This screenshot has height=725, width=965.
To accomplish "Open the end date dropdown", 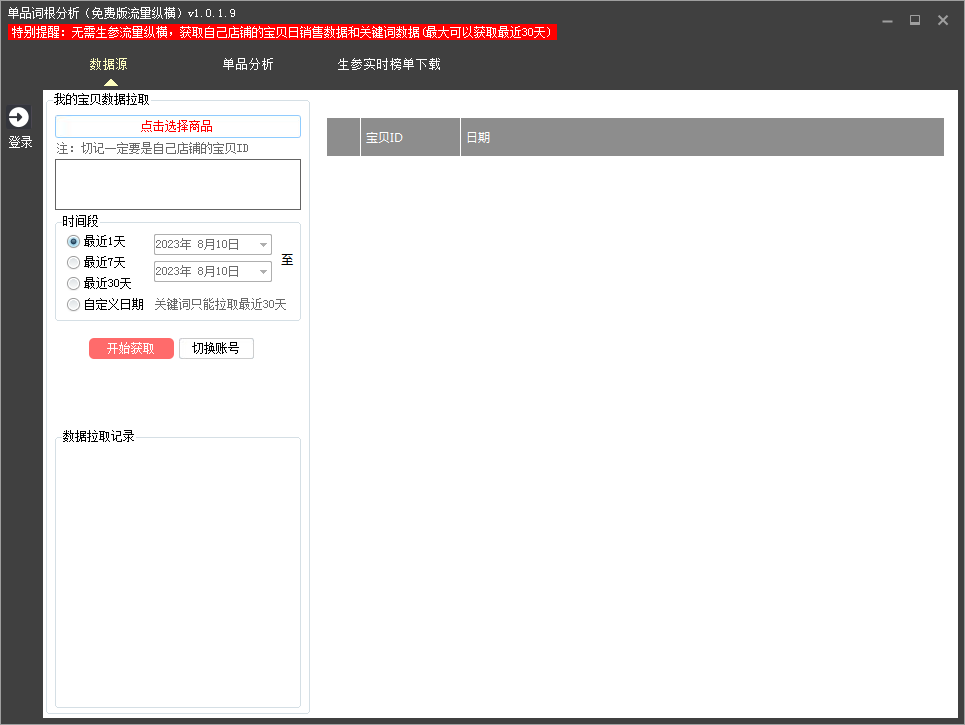I will tap(263, 272).
